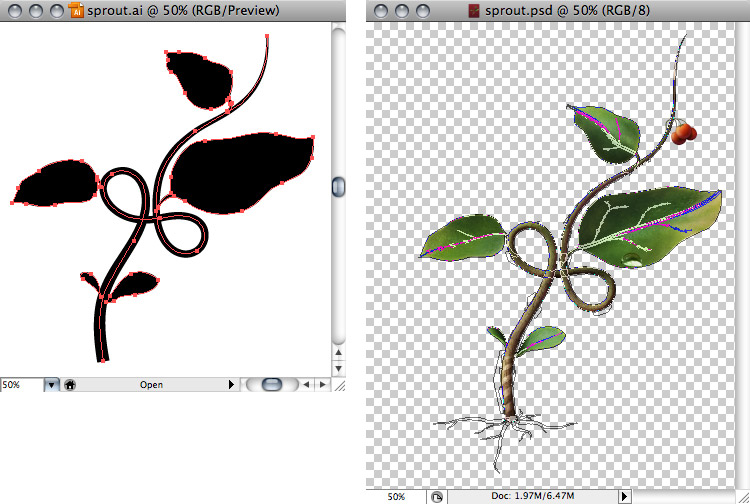The width and height of the screenshot is (750, 504).
Task: Click the Version Cue icon in Photoshop status bar
Action: pos(437,496)
